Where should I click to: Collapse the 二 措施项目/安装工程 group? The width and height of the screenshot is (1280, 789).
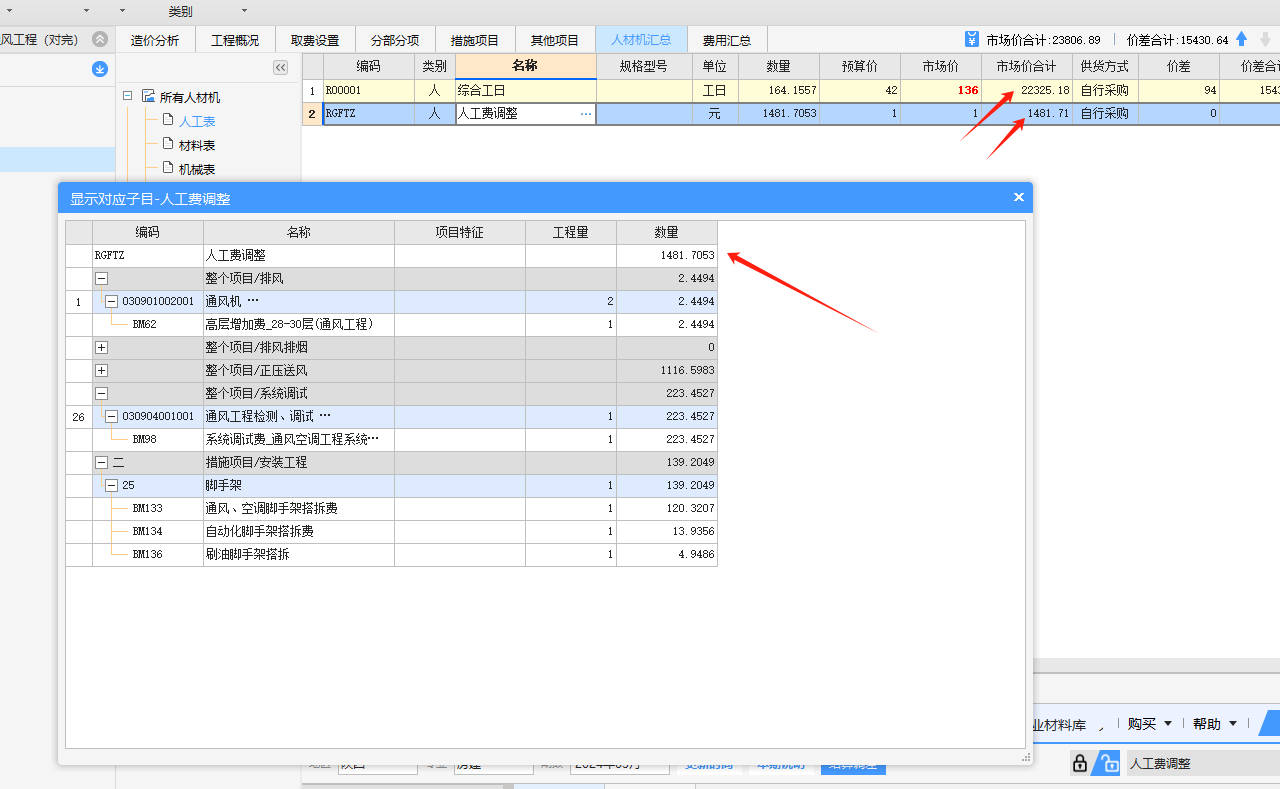tap(102, 462)
